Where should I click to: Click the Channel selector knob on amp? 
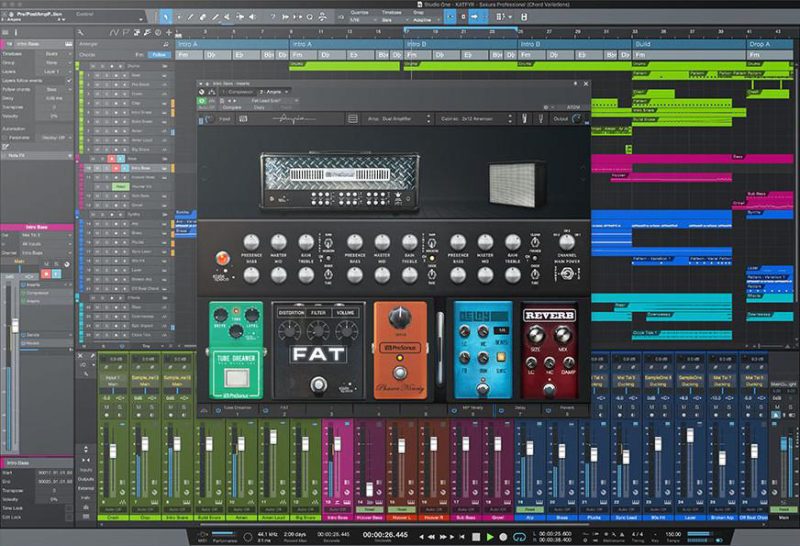coord(566,242)
